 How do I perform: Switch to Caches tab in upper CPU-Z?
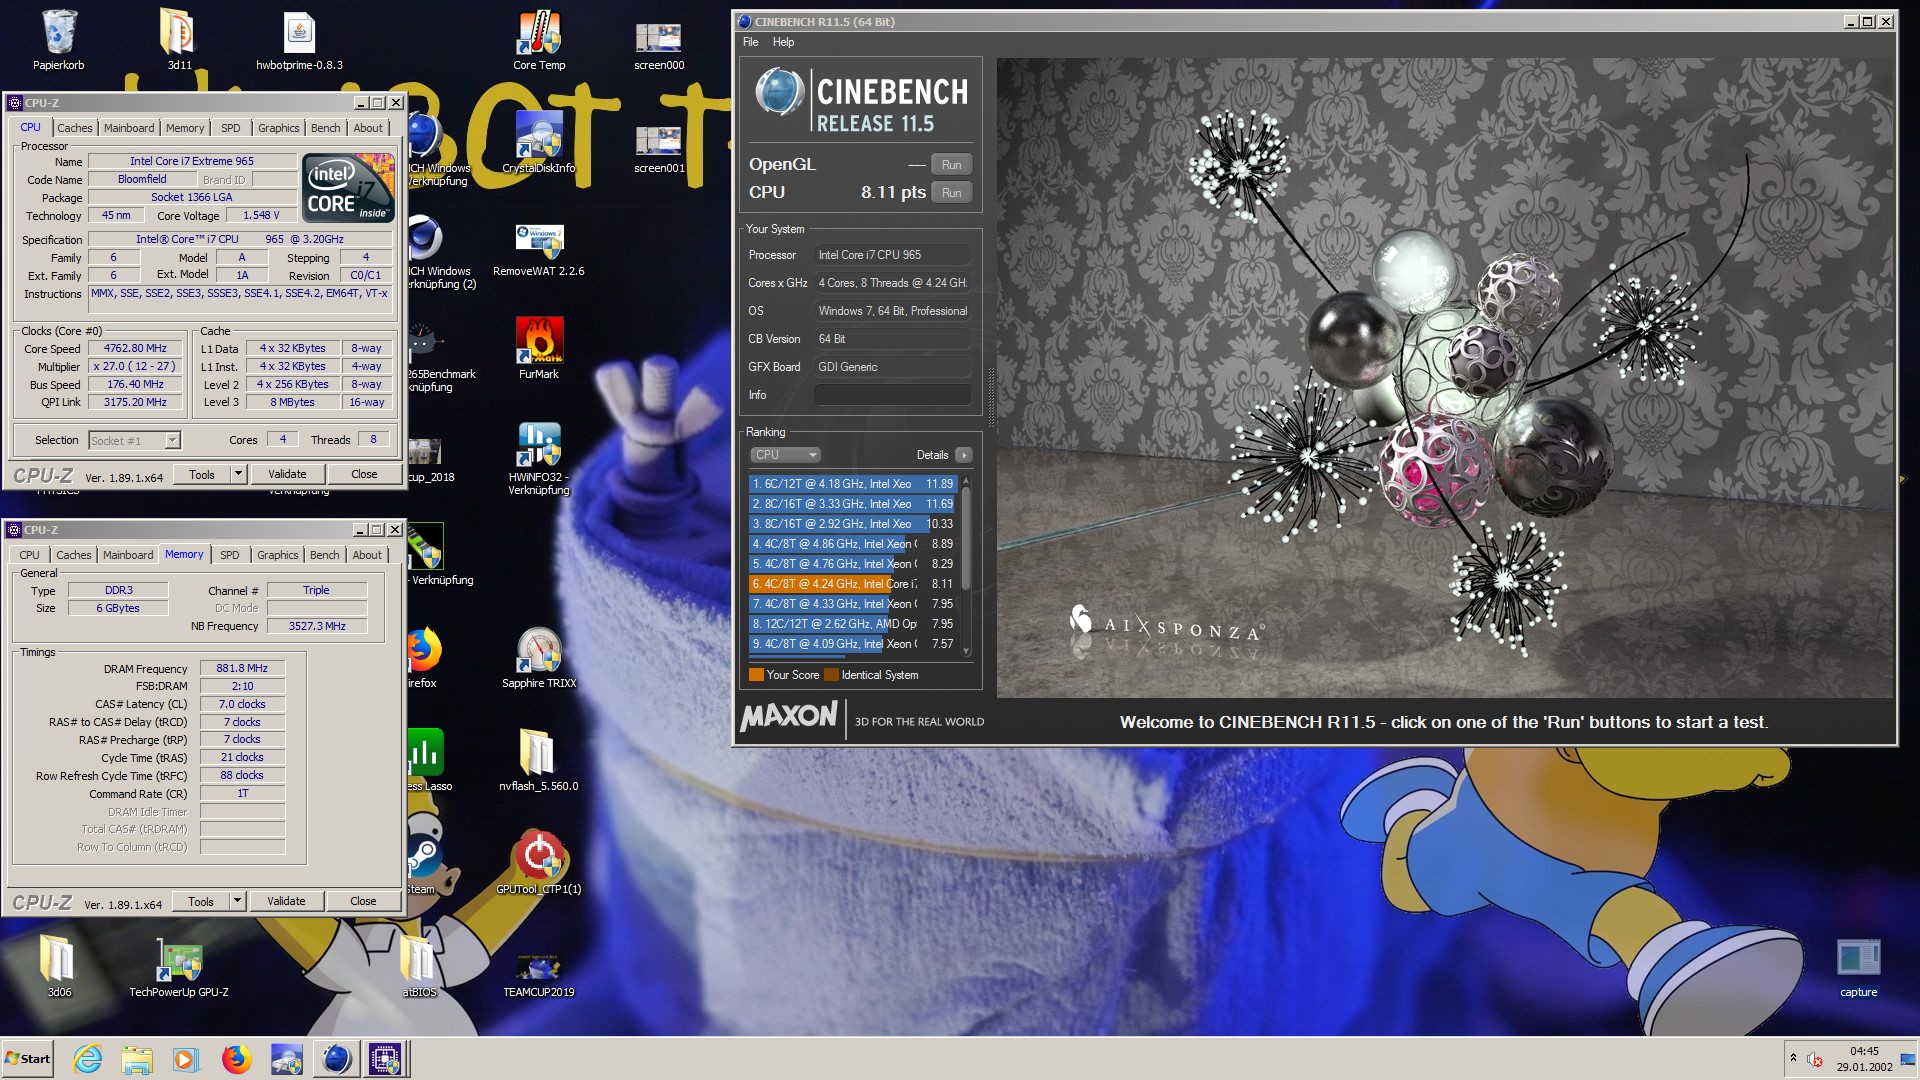tap(75, 128)
